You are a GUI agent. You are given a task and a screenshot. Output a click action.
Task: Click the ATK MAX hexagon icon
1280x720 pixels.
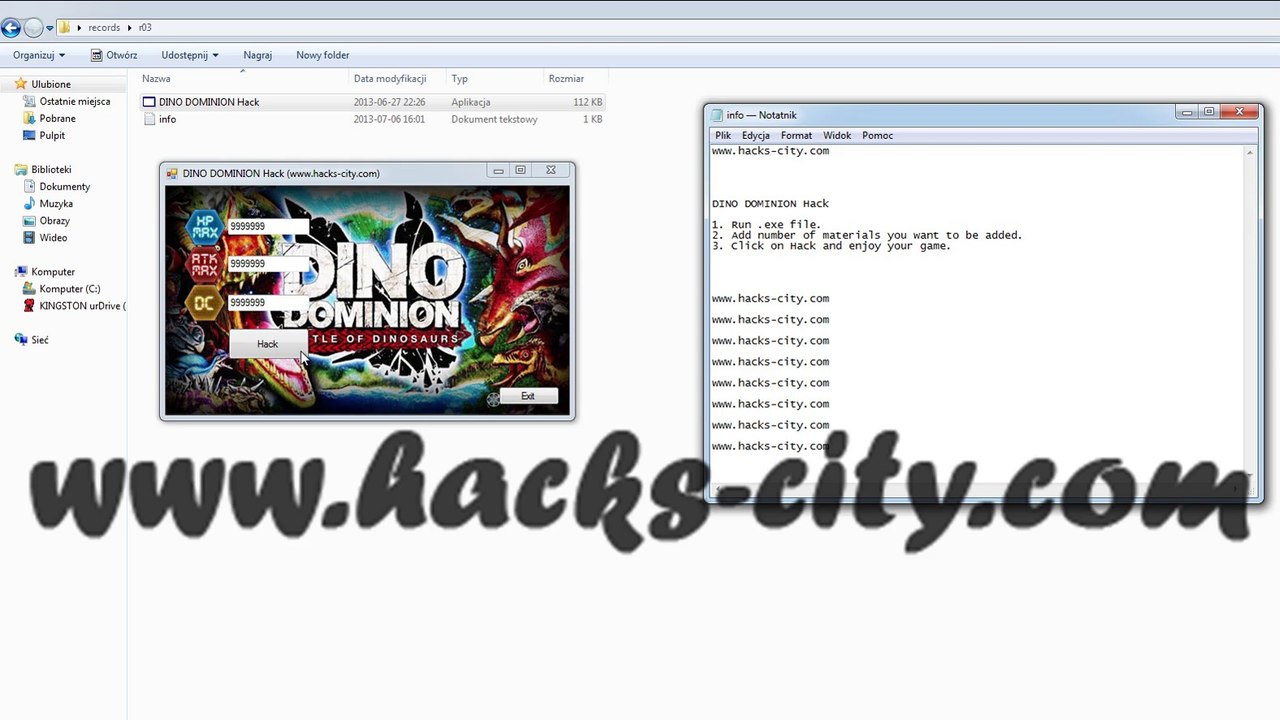205,265
